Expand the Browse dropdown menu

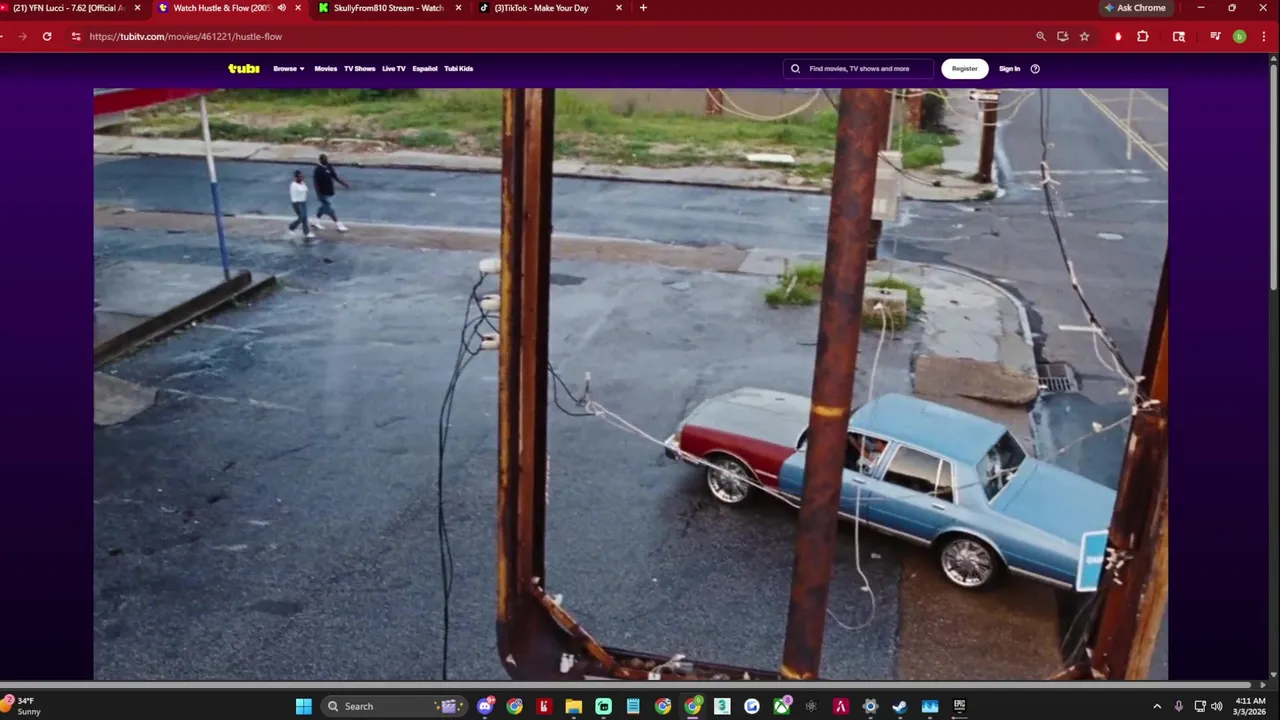[x=289, y=68]
